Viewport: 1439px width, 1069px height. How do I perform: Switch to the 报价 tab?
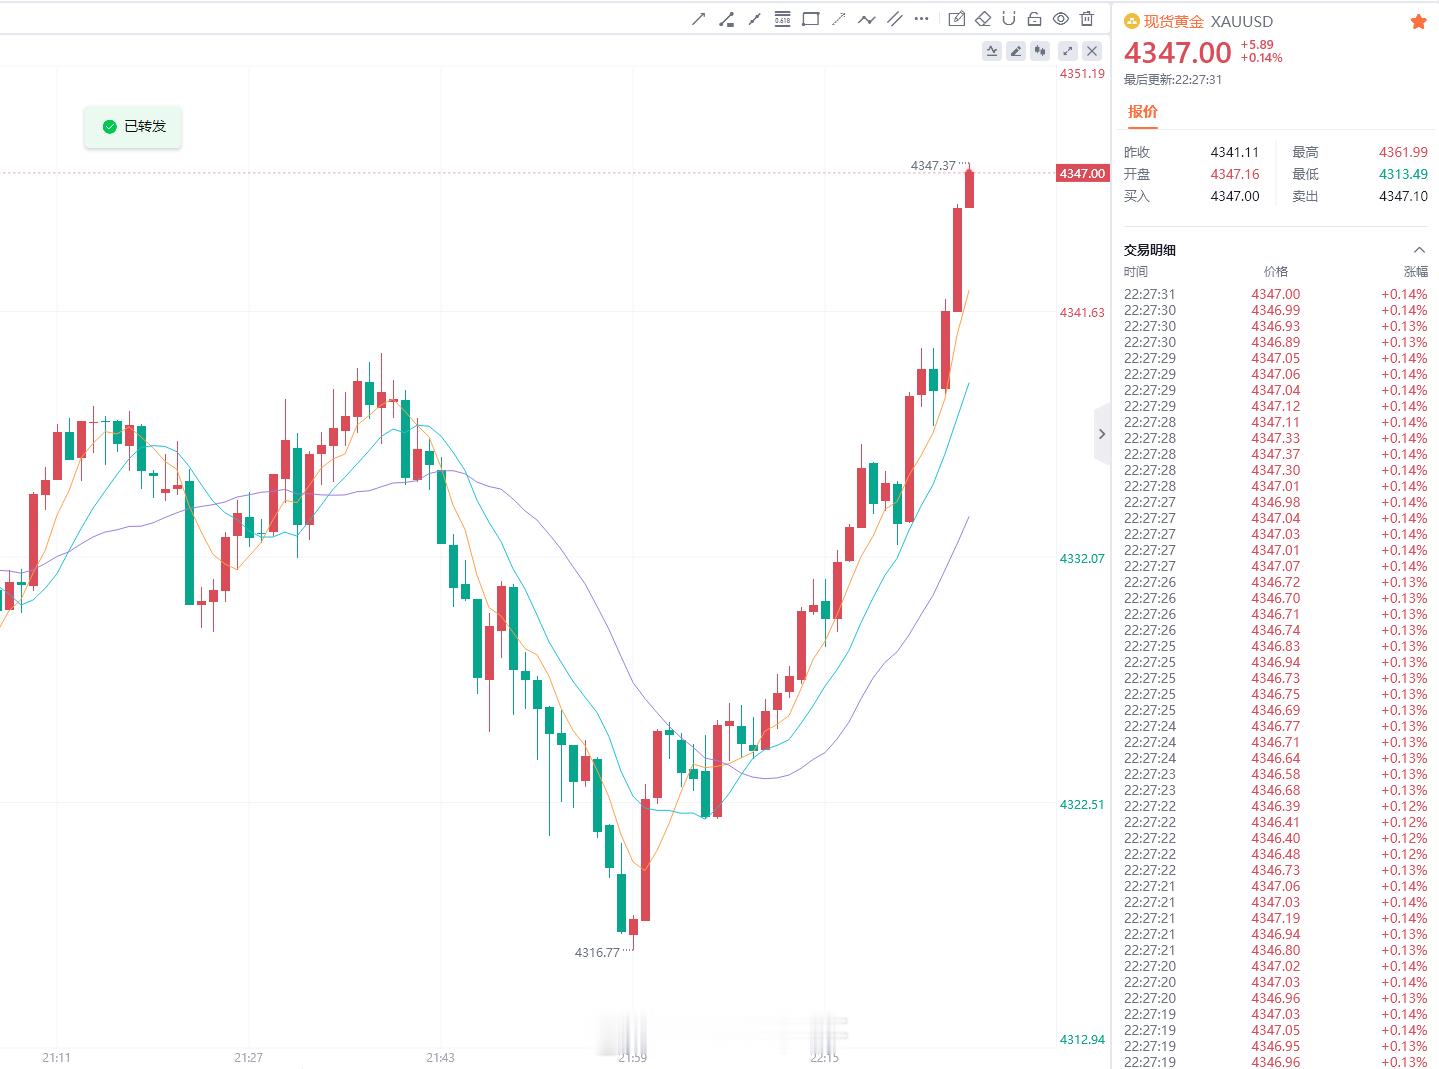click(x=1143, y=112)
